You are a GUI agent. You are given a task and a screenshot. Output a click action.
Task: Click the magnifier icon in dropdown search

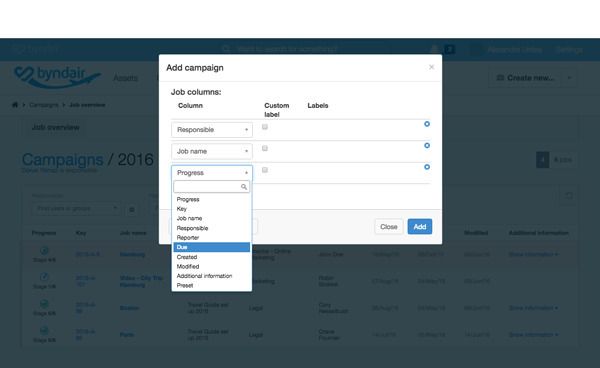244,187
